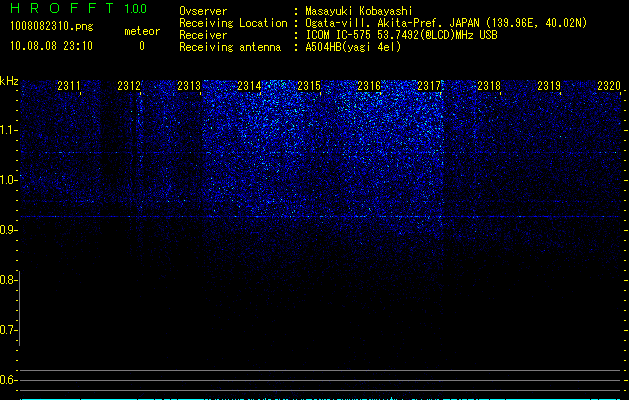Click the Receiving Location label
The width and height of the screenshot is (629, 400).
click(233, 23)
